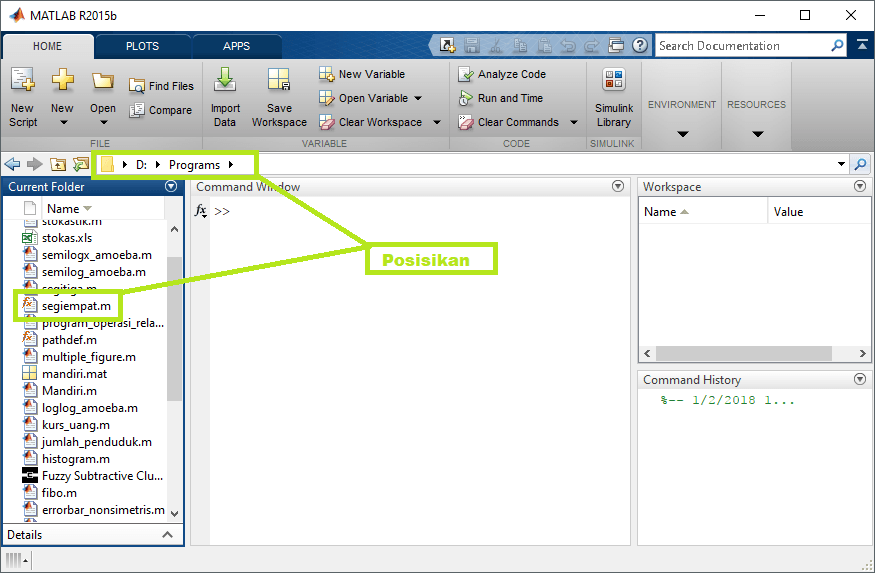Expand the ENVIRONMENT section arrow
The width and height of the screenshot is (875, 573).
click(682, 134)
